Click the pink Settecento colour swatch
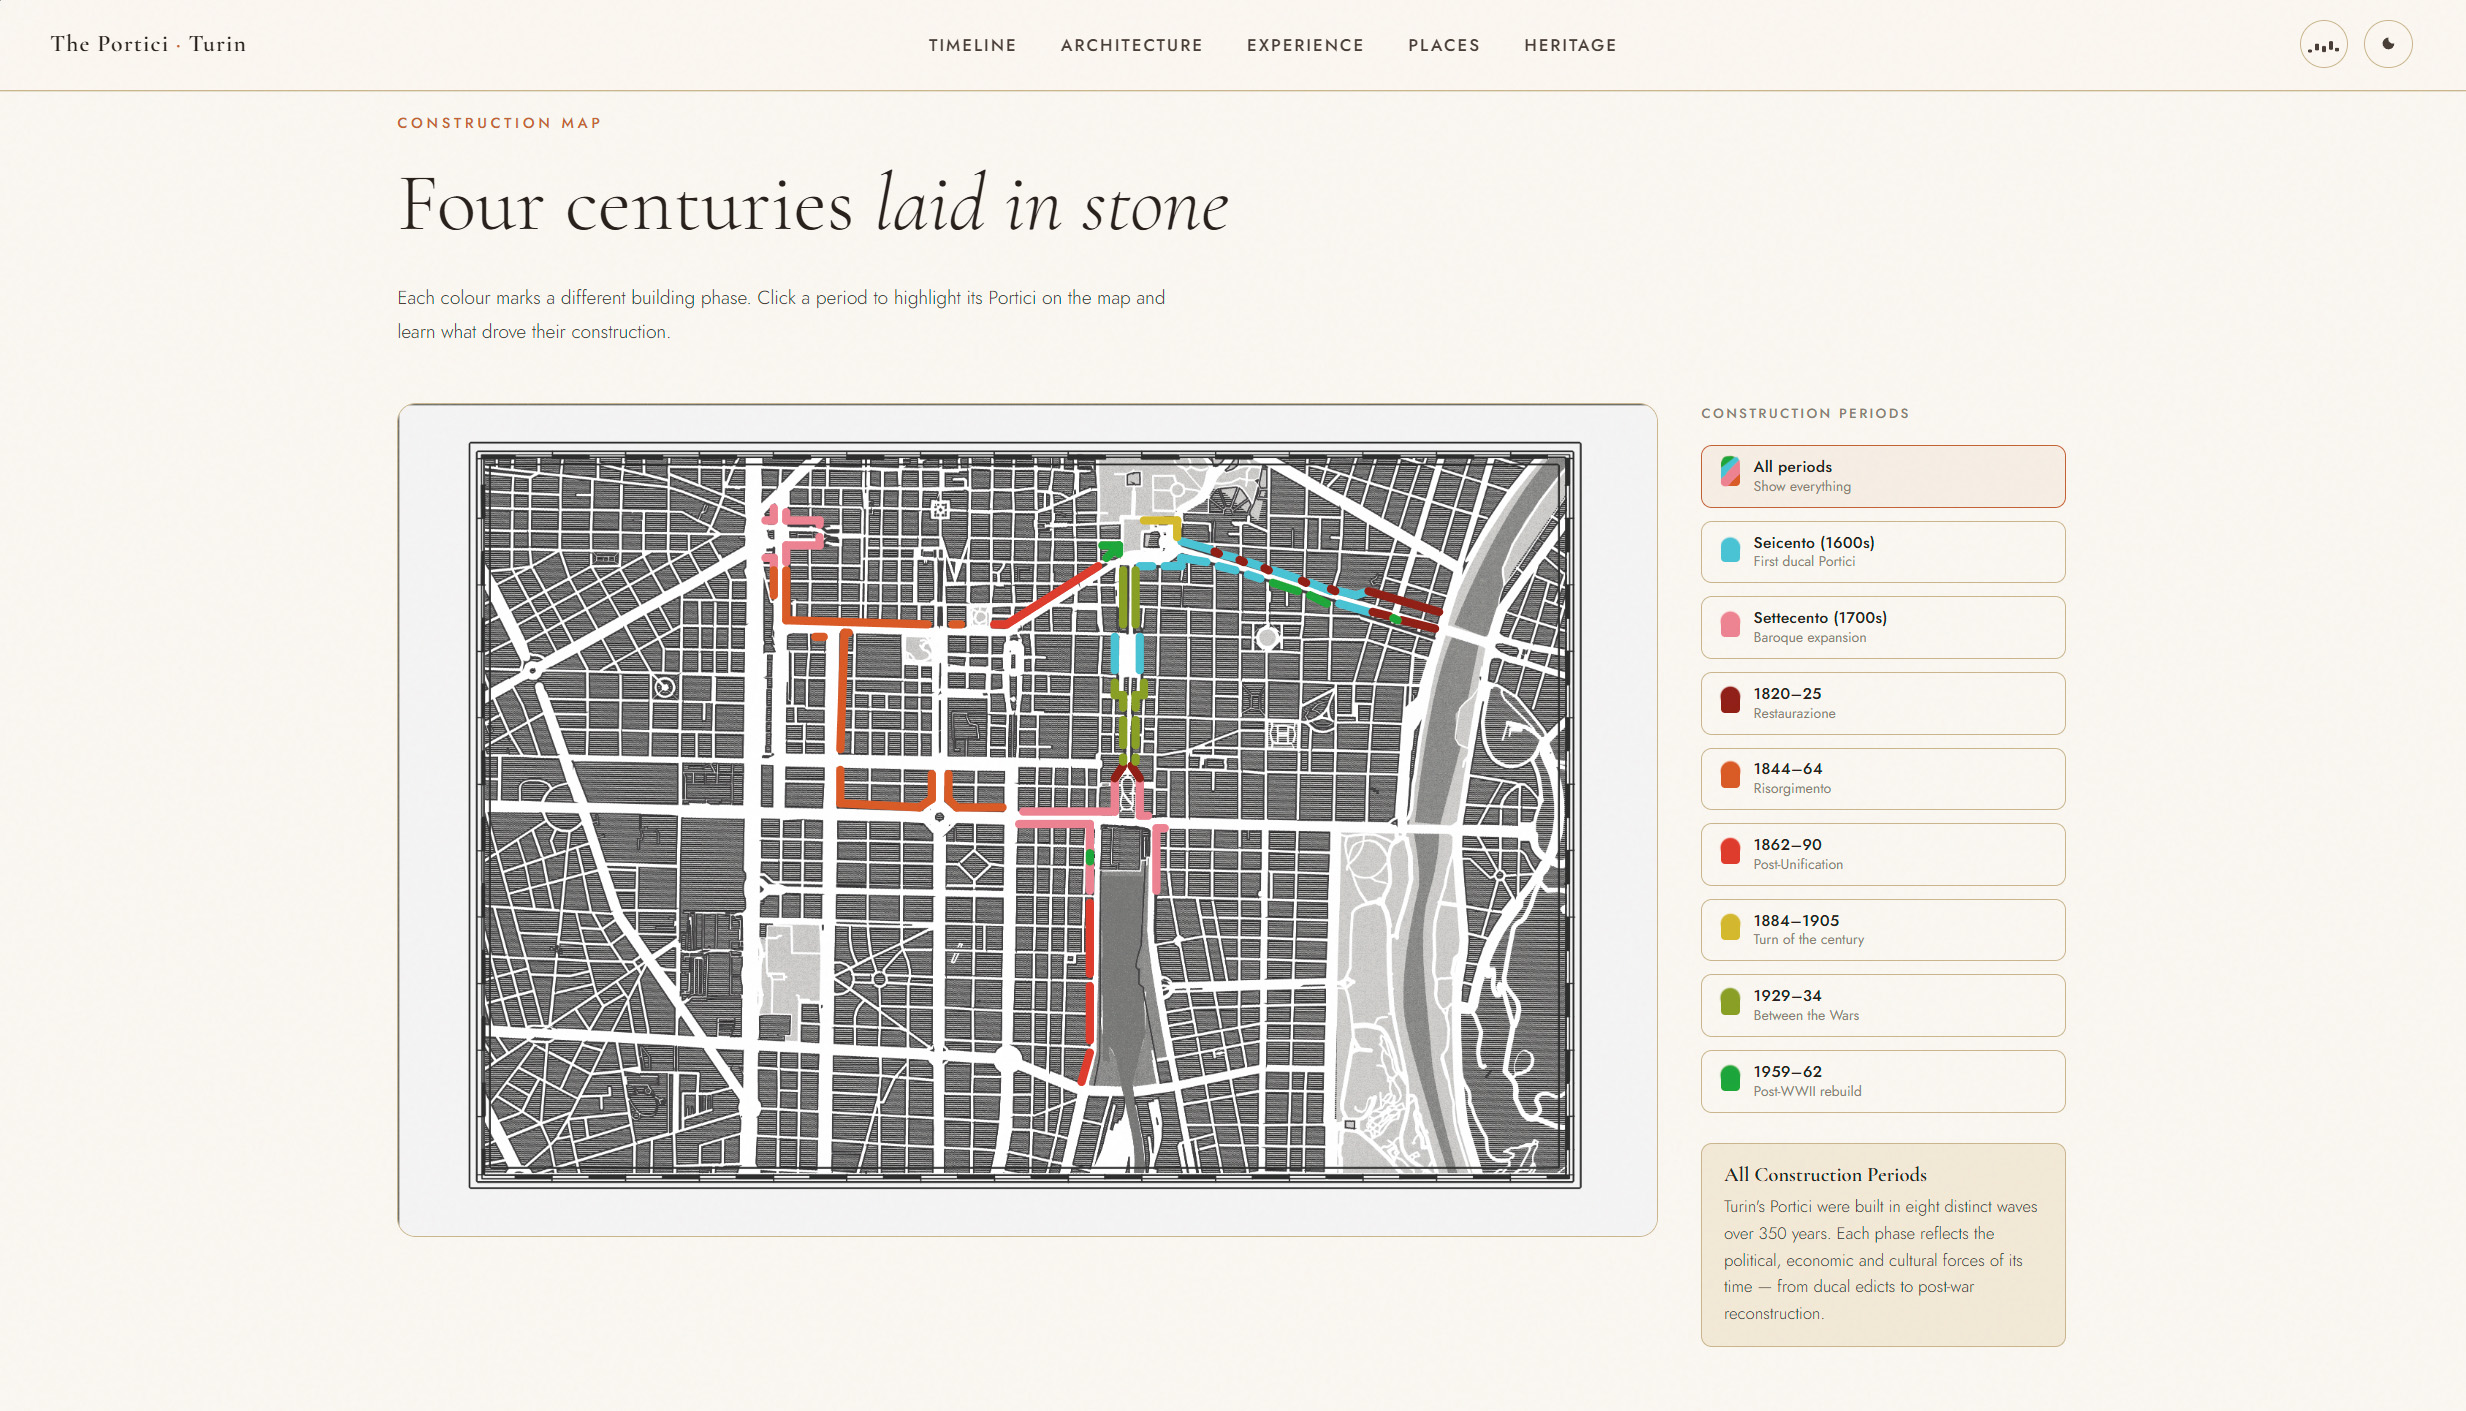The image size is (2466, 1411). pyautogui.click(x=1730, y=624)
